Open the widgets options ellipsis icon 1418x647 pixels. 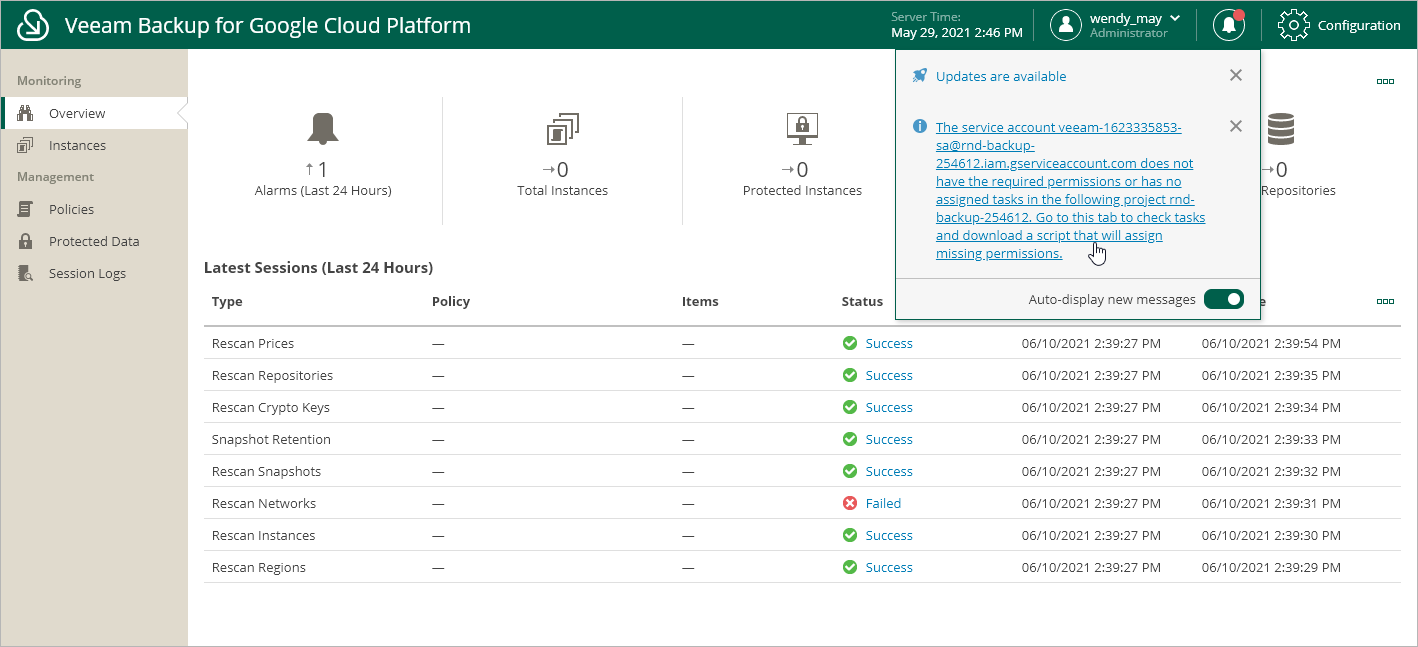[1385, 81]
